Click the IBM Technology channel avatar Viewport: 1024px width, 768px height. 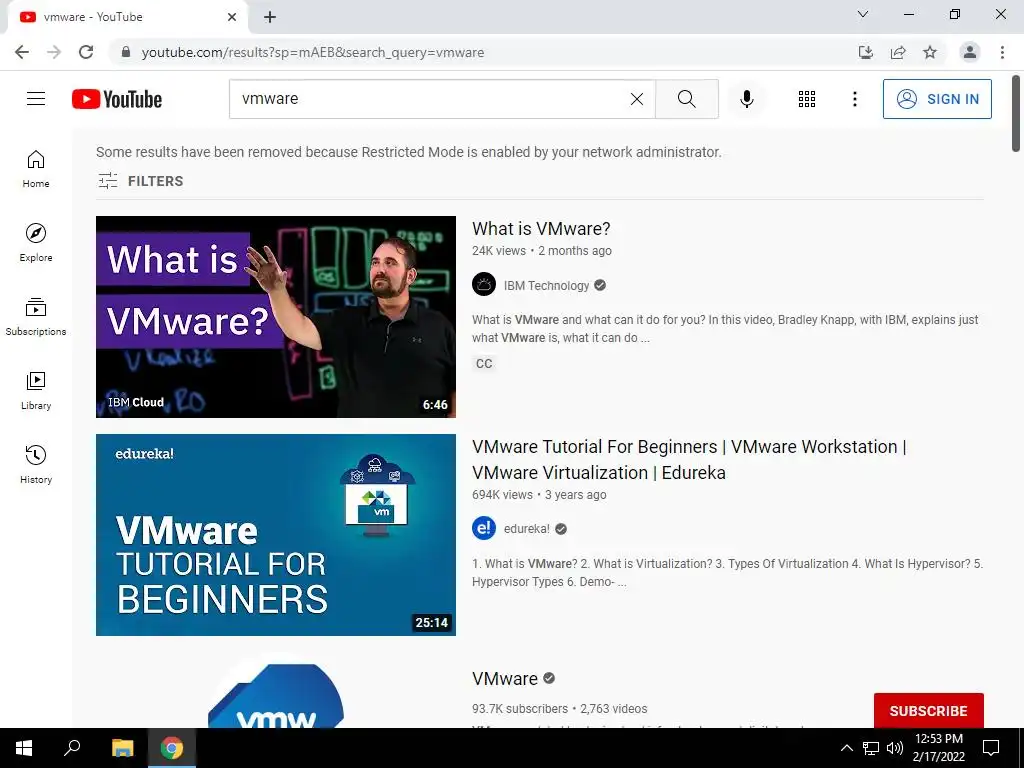(x=484, y=285)
